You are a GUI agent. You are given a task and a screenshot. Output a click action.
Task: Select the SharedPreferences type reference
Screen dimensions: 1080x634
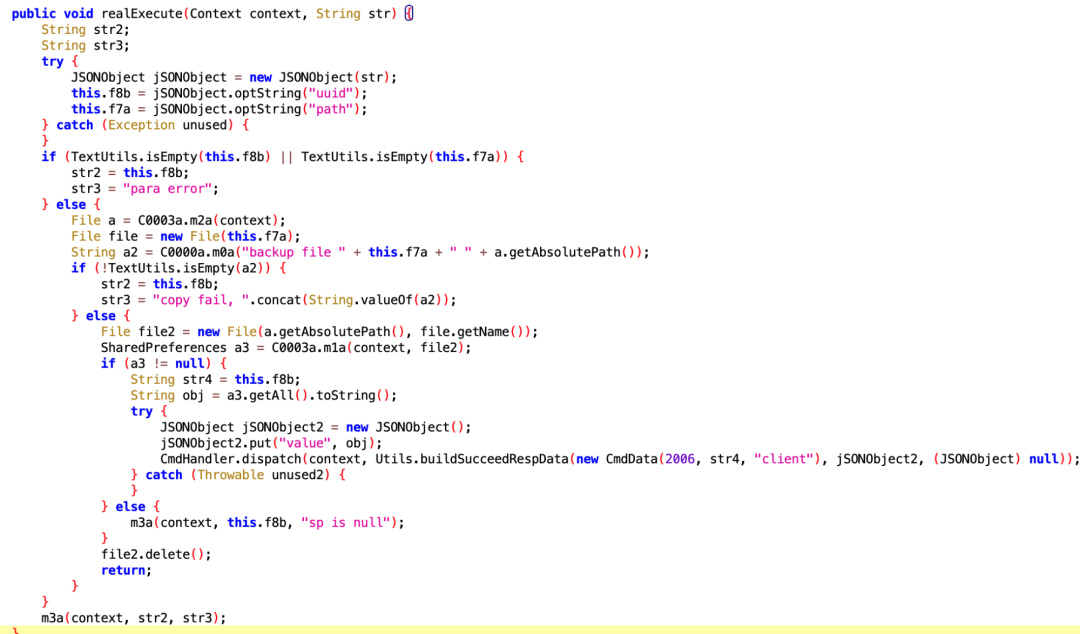tap(163, 347)
